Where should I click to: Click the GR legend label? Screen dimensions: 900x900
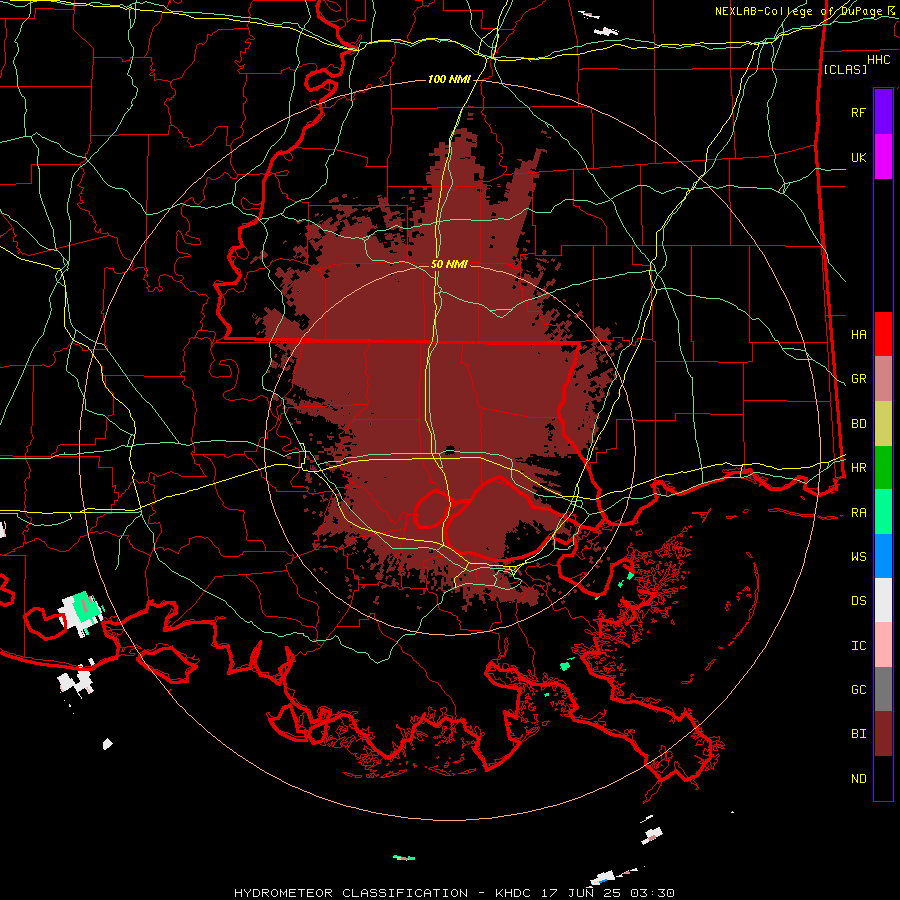click(859, 379)
